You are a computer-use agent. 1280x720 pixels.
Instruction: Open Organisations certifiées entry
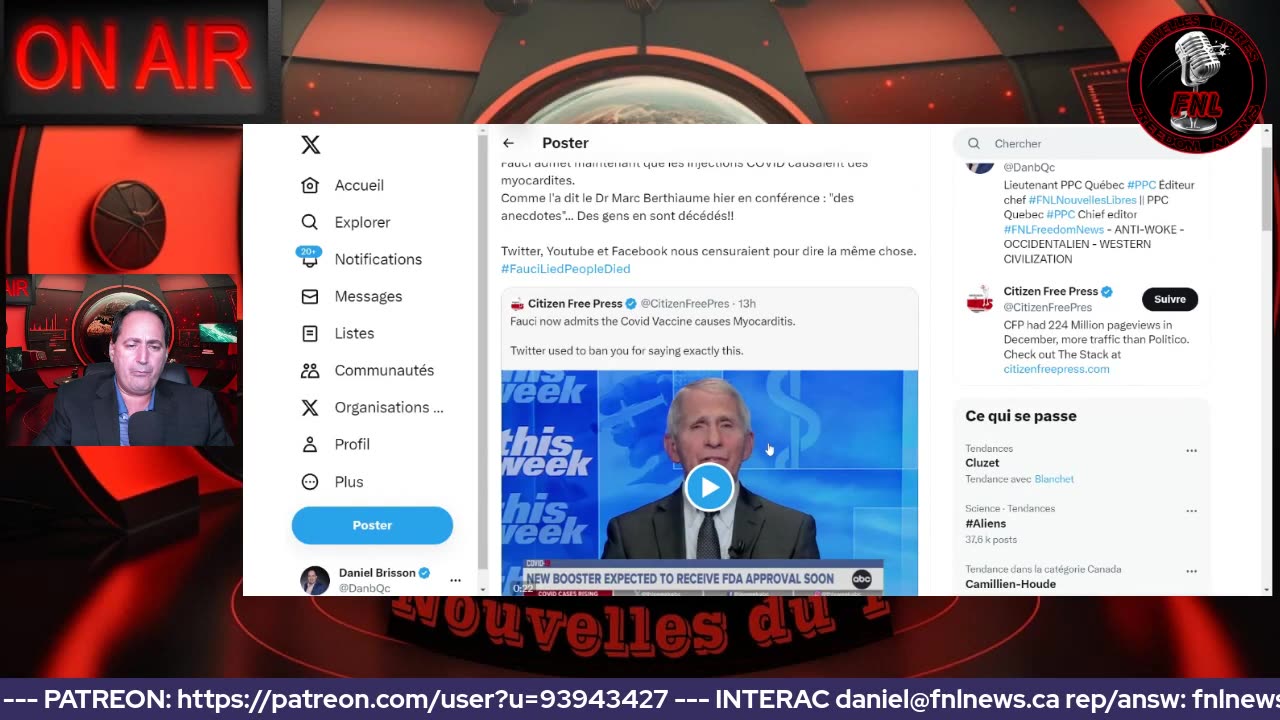click(373, 407)
